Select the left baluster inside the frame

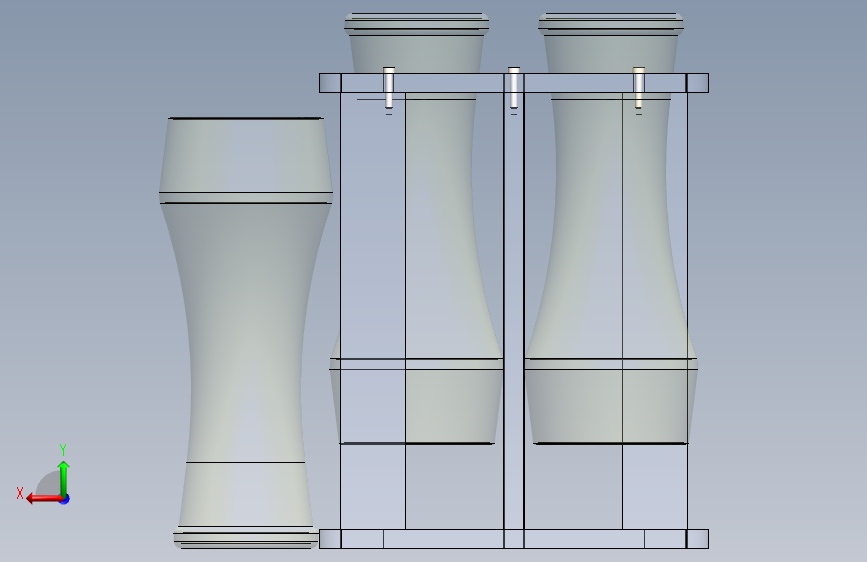[416, 228]
